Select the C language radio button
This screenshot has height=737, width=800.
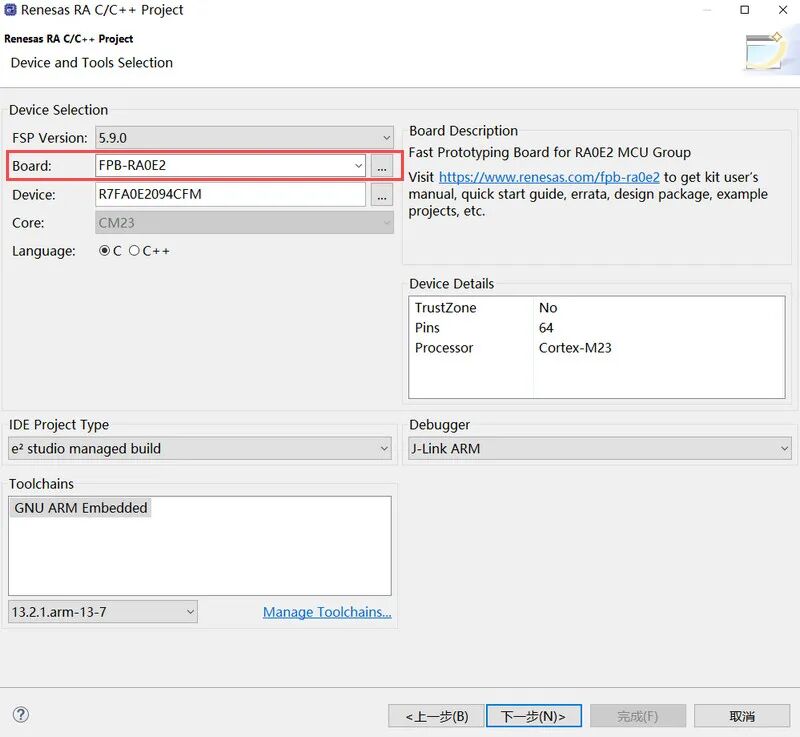pos(105,250)
